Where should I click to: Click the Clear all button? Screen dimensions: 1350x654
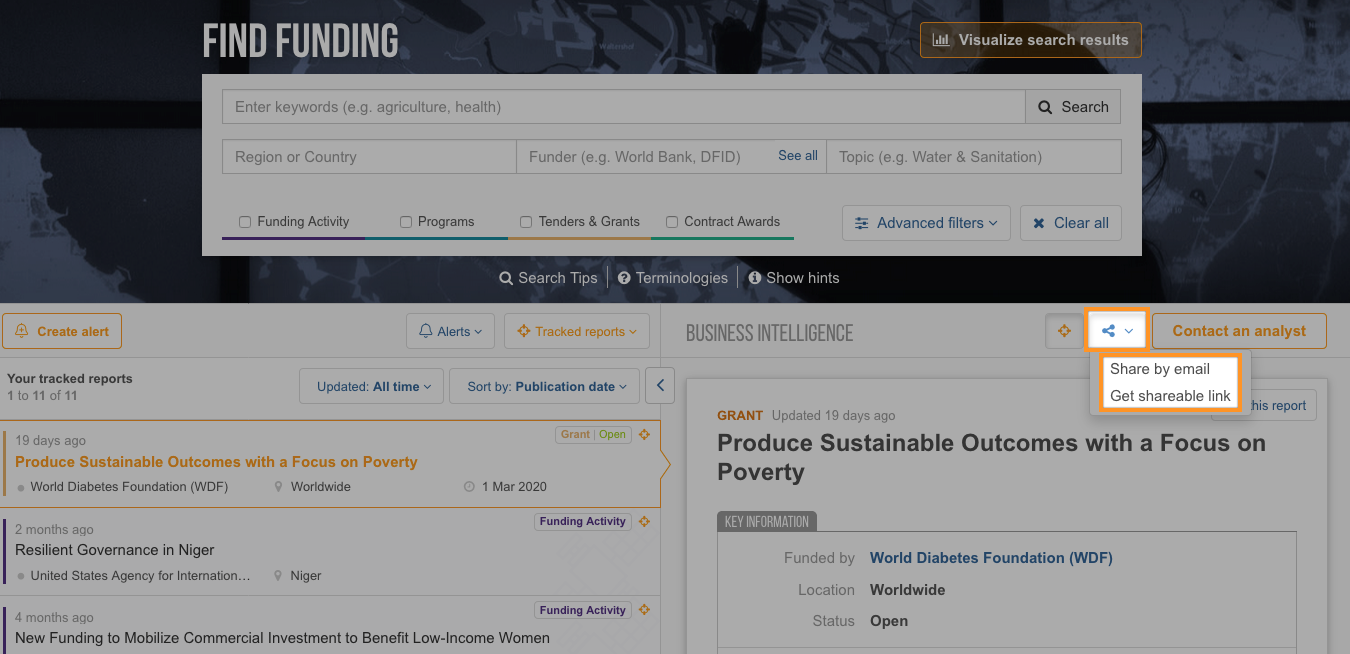(1070, 223)
